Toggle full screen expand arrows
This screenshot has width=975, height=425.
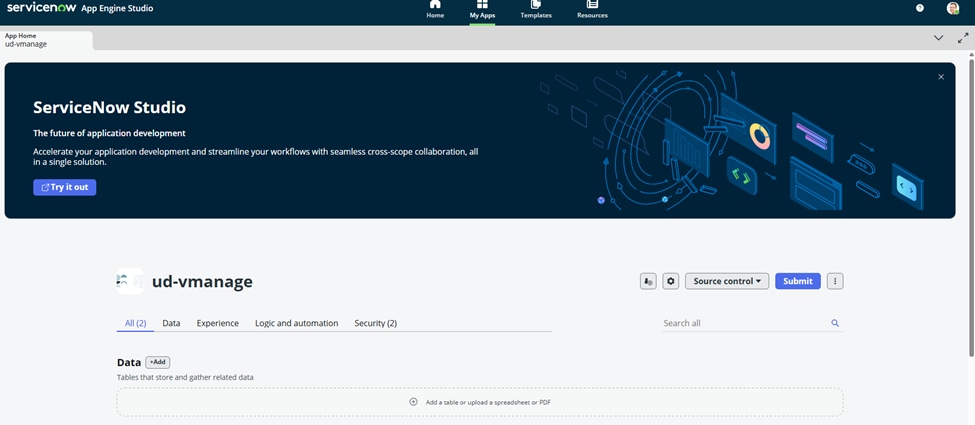(x=963, y=38)
